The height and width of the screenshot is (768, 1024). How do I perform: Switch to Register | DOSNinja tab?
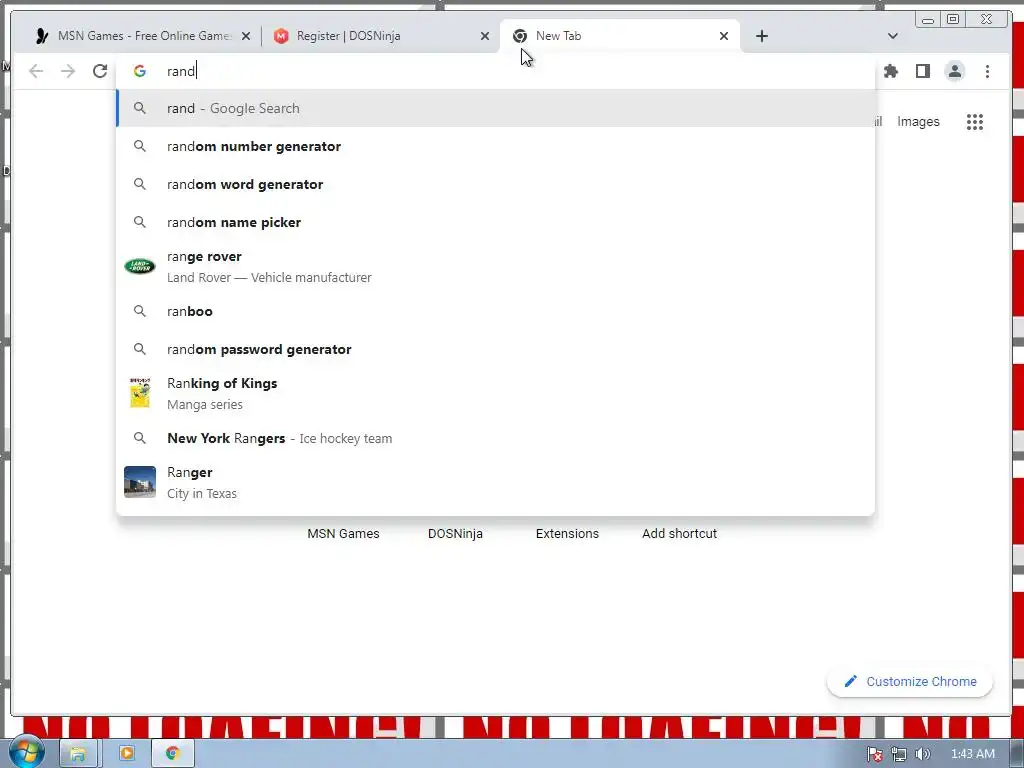click(x=379, y=36)
